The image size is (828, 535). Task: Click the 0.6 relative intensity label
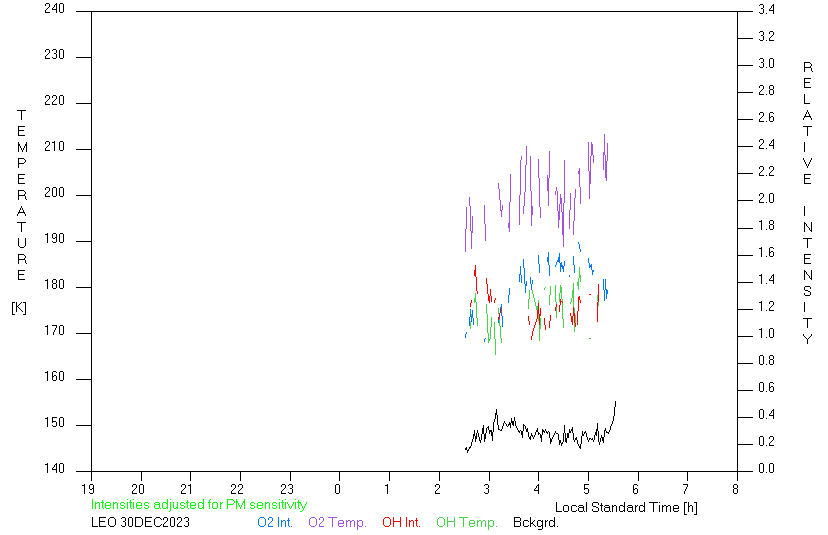[766, 387]
